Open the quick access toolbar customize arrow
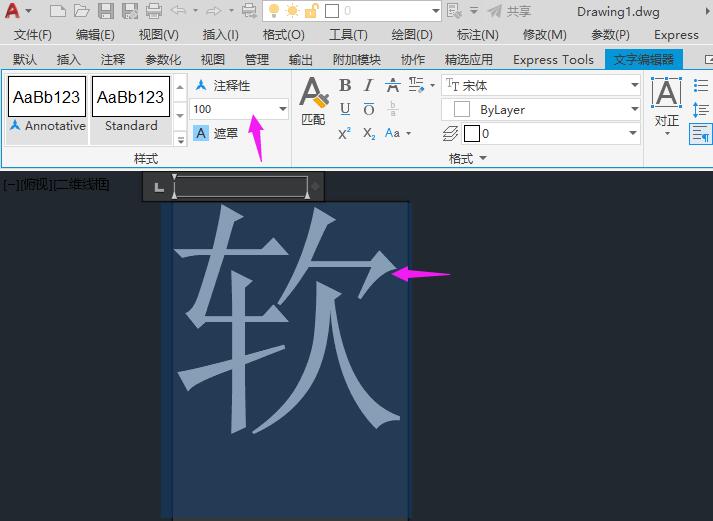 [x=474, y=10]
